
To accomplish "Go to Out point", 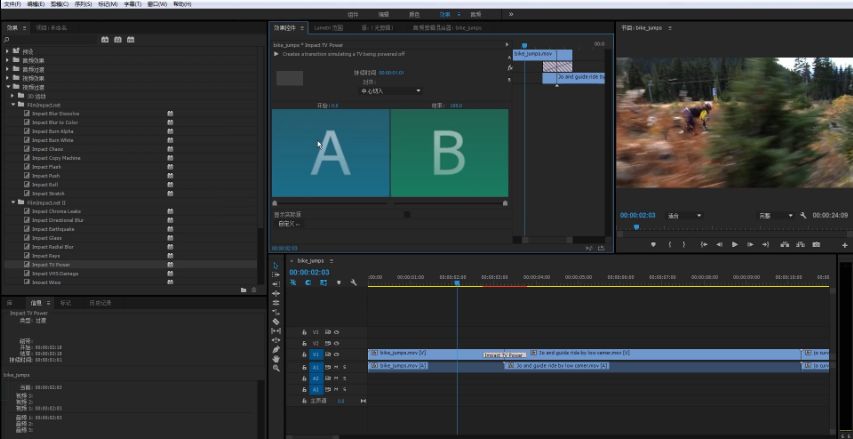I will coord(765,245).
